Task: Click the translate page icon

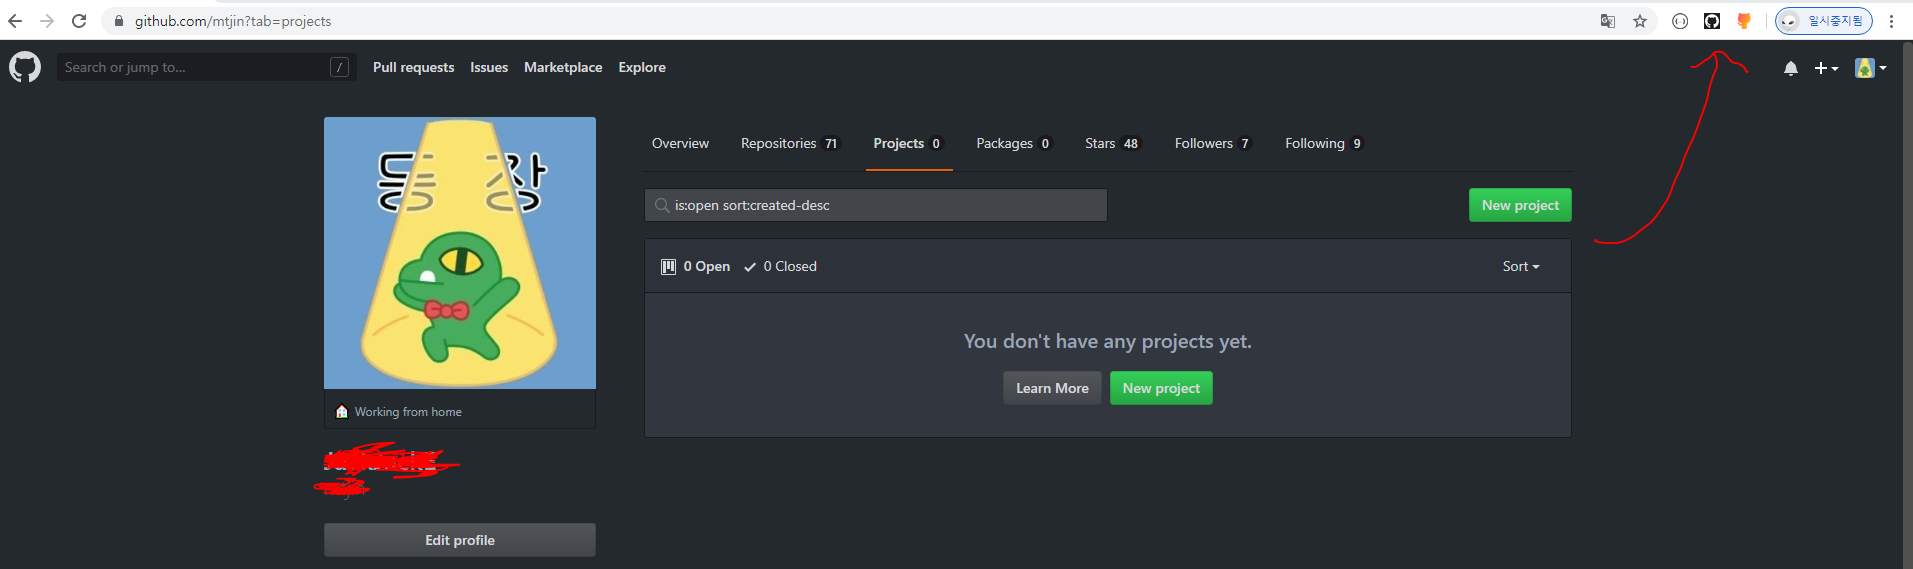Action: click(x=1608, y=21)
